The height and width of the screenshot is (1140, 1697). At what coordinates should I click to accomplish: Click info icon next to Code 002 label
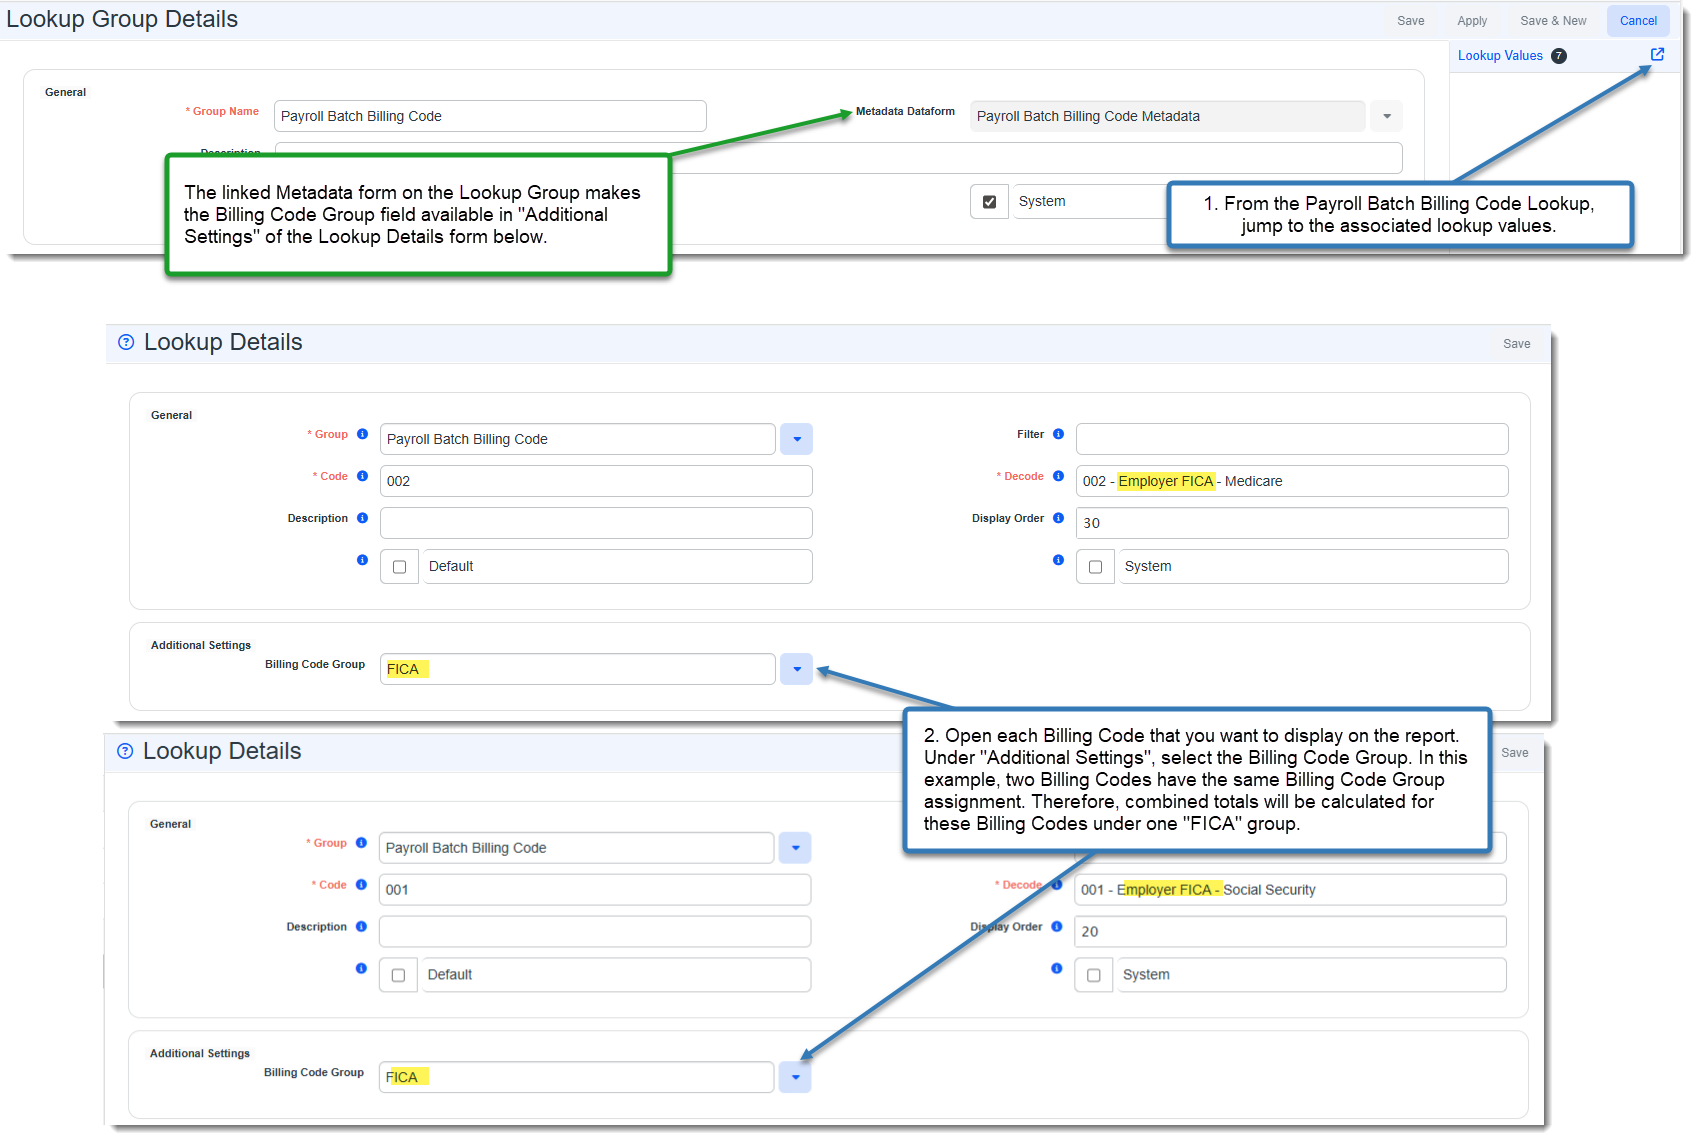(362, 476)
